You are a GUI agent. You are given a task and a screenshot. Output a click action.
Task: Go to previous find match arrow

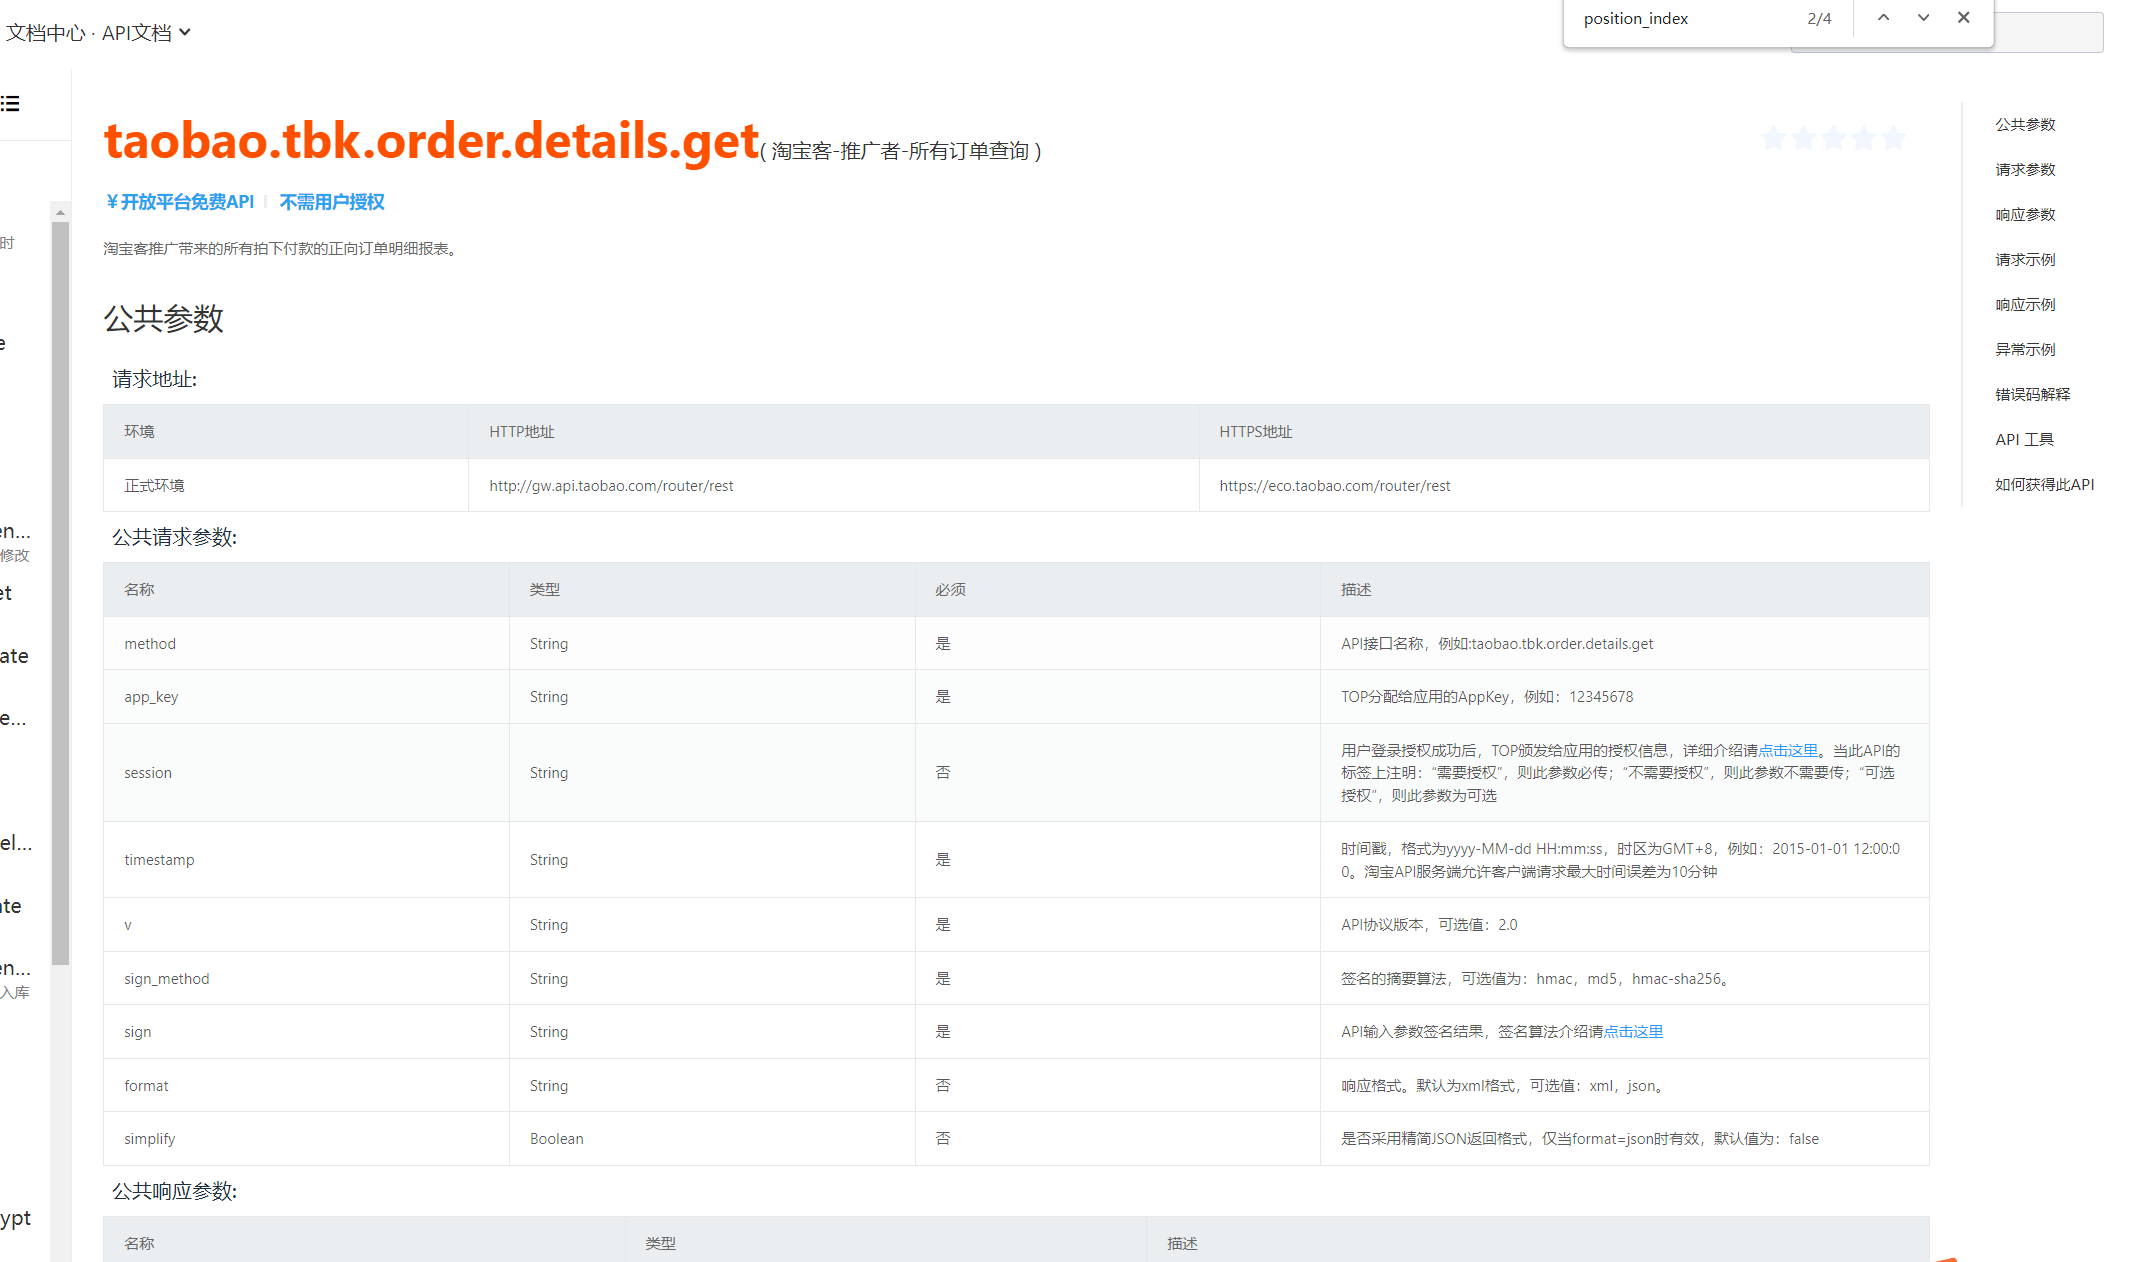(1883, 18)
